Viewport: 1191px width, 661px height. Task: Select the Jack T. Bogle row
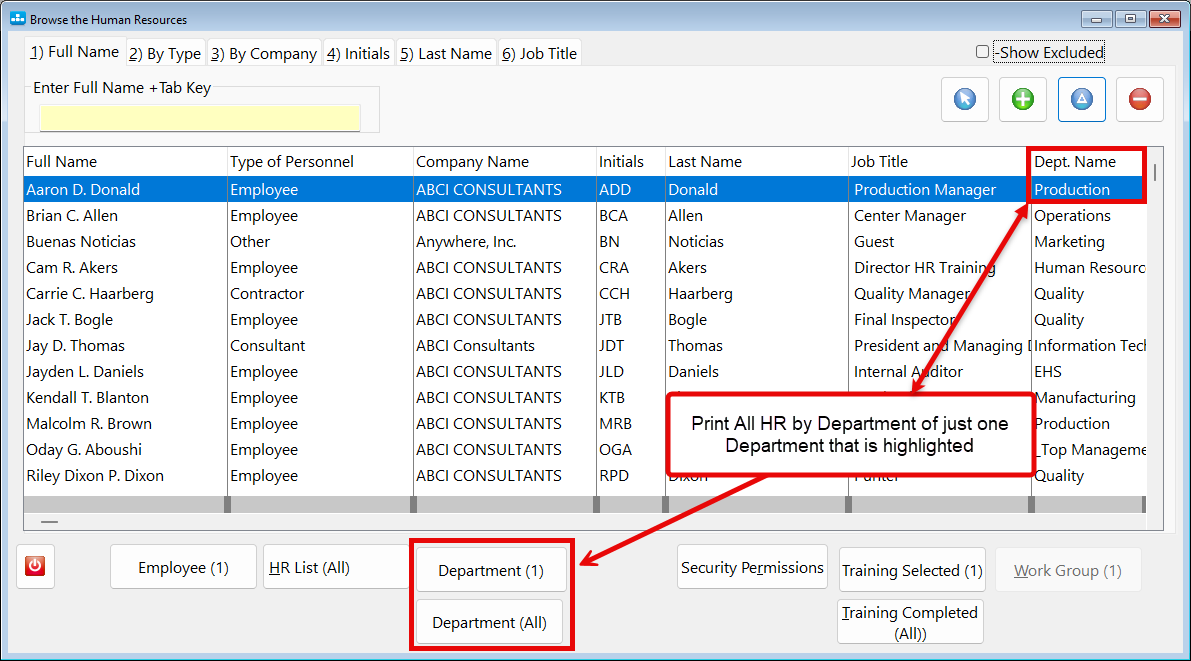583,319
